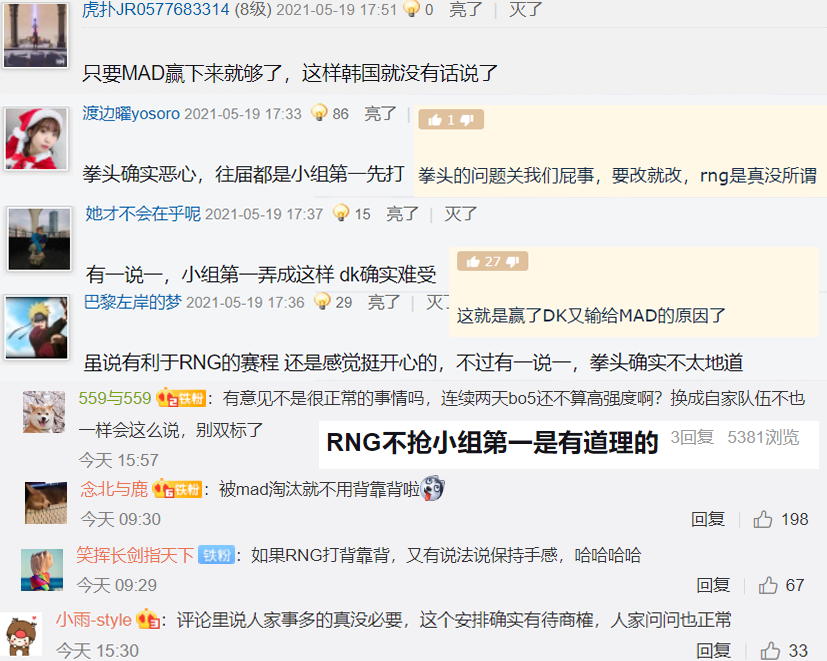Viewport: 827px width, 661px height.
Task: Open 巴黎左岸的梦 username link
Action: point(132,302)
